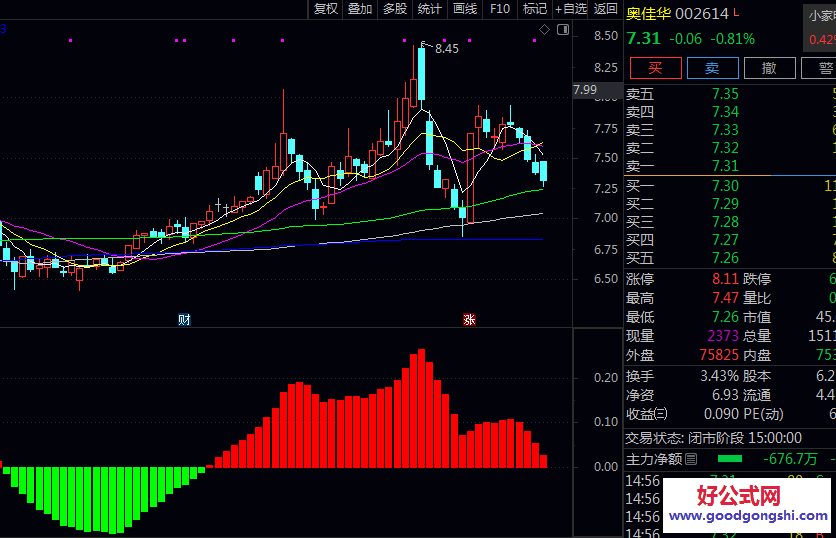Screen dimensions: 836x538
Task: Select 卖一 price 7.31
Action: tap(725, 166)
